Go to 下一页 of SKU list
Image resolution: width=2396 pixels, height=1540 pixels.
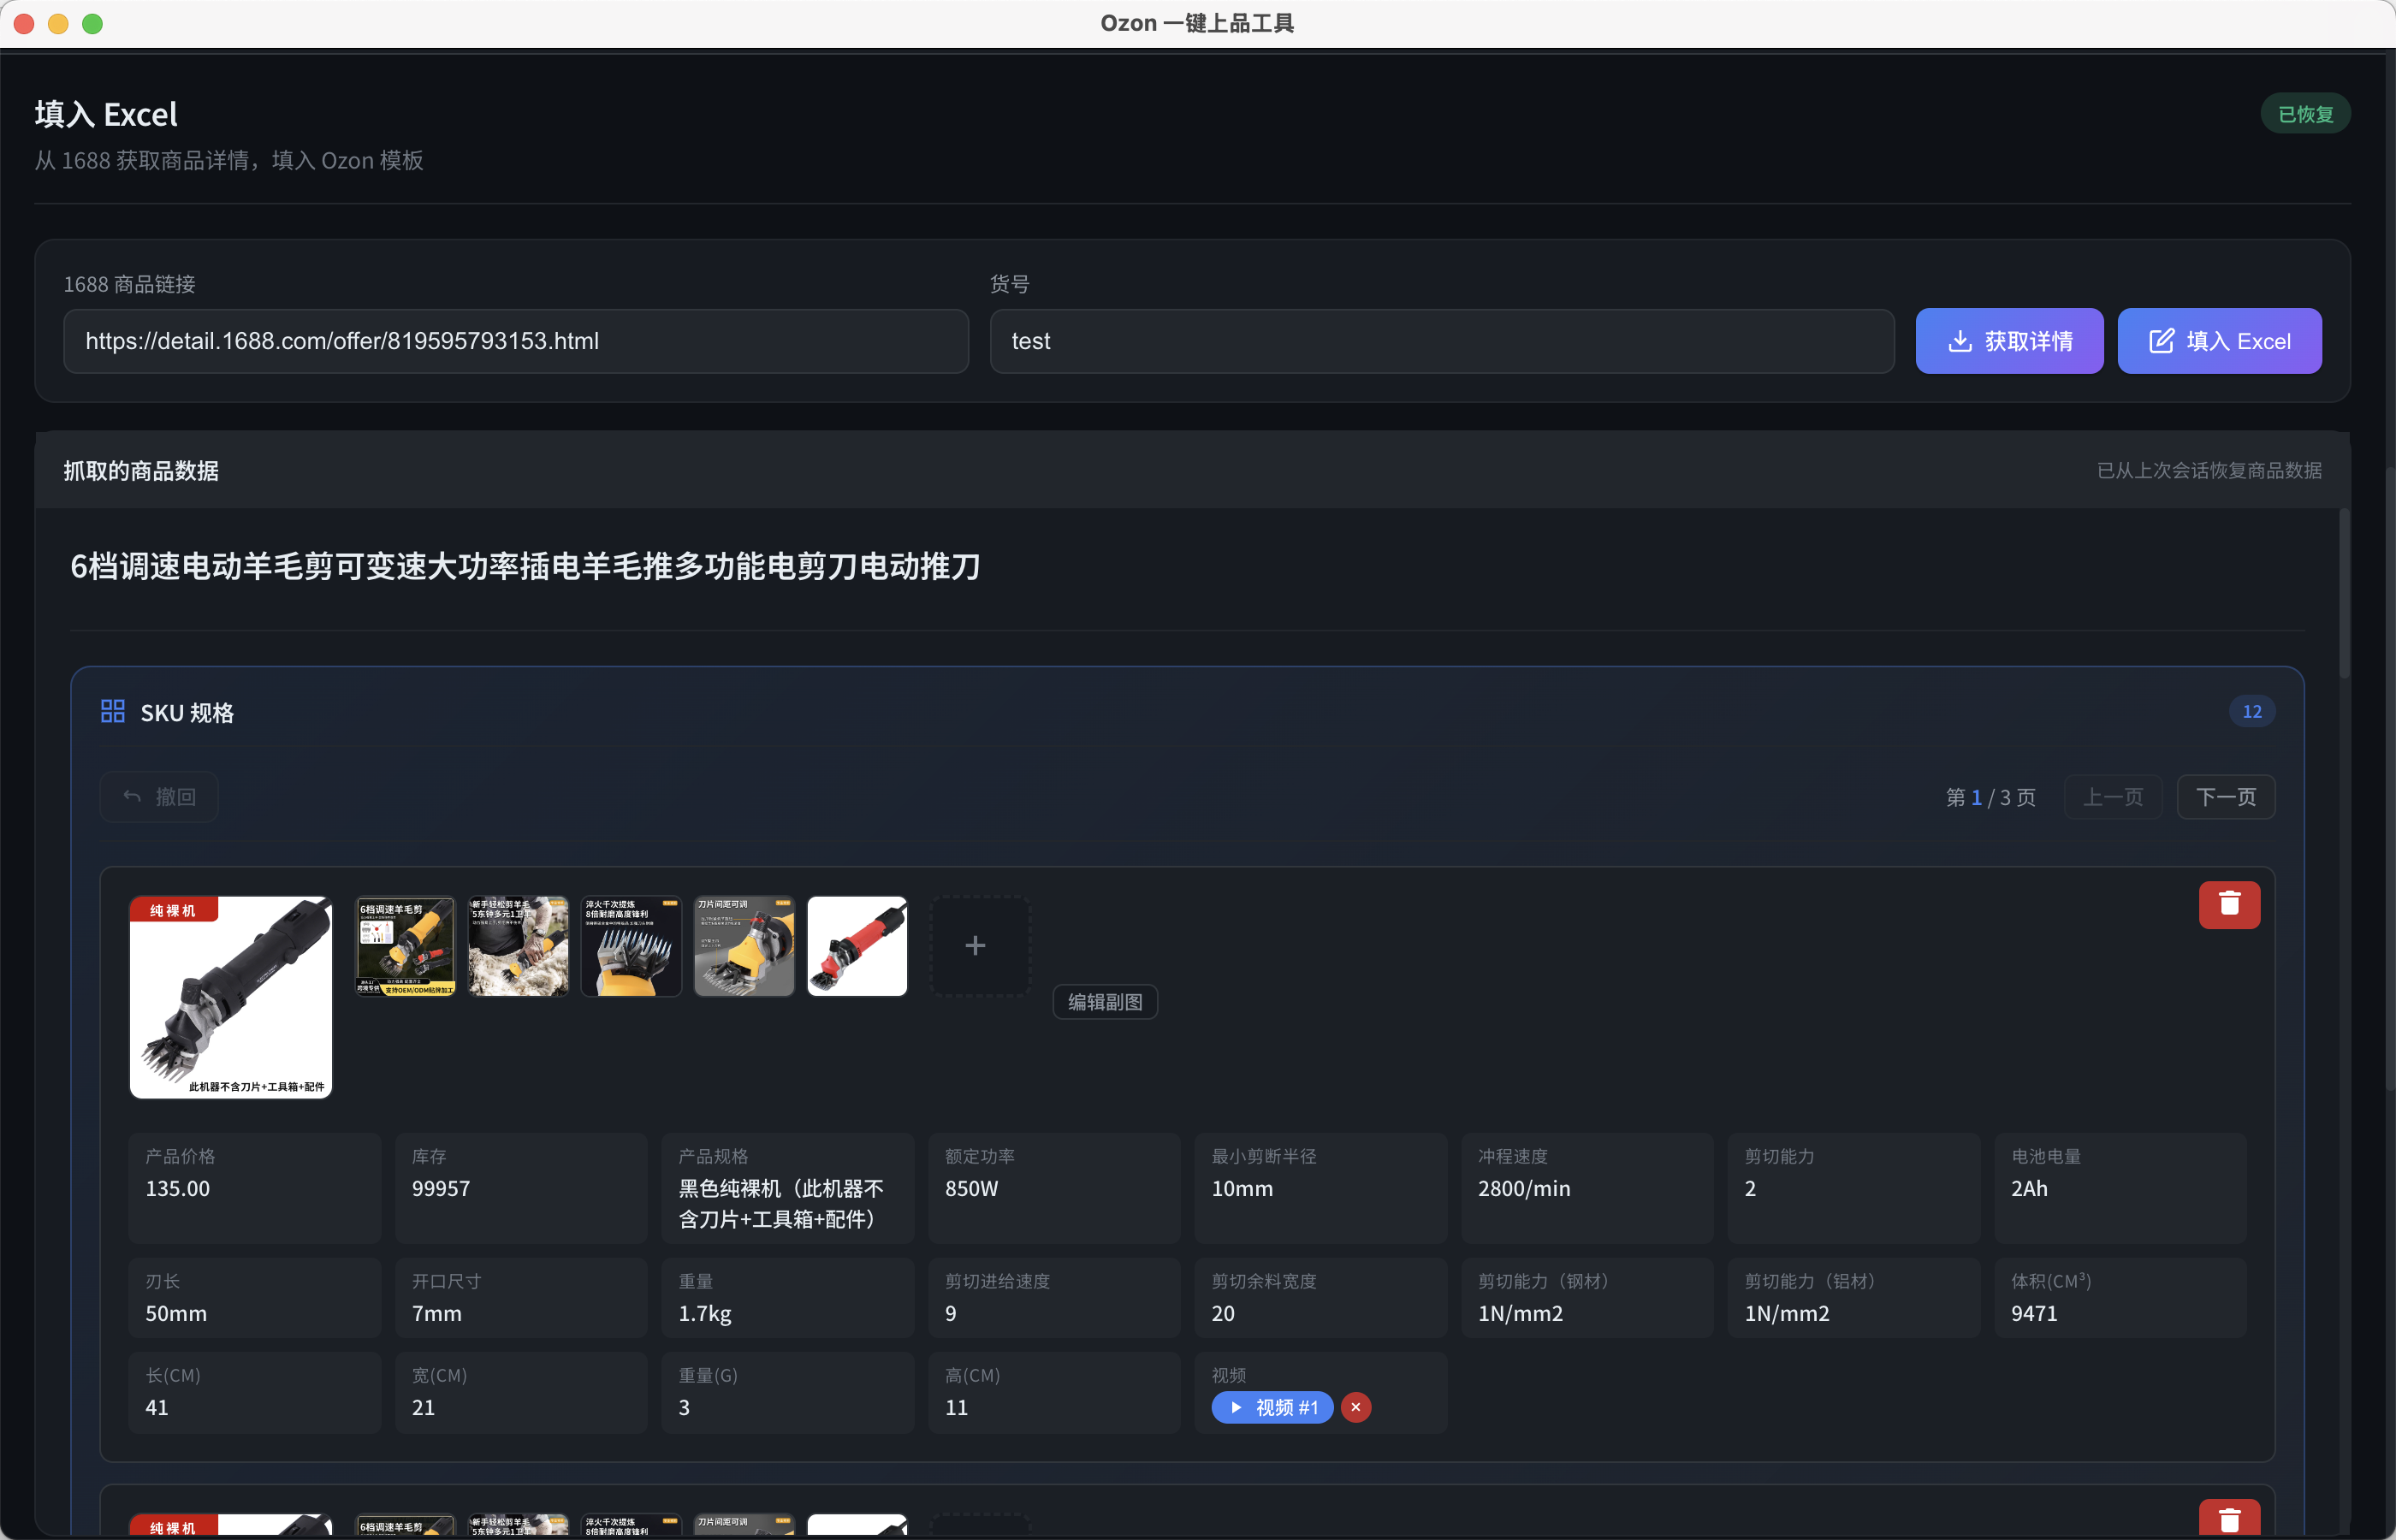click(2226, 797)
